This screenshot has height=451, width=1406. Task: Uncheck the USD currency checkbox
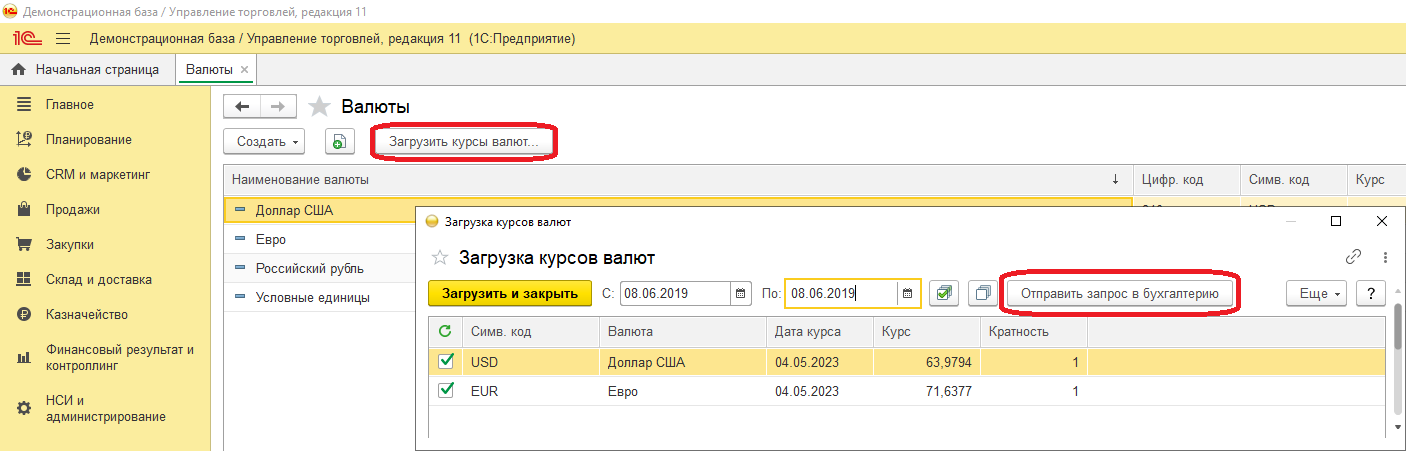pos(446,361)
